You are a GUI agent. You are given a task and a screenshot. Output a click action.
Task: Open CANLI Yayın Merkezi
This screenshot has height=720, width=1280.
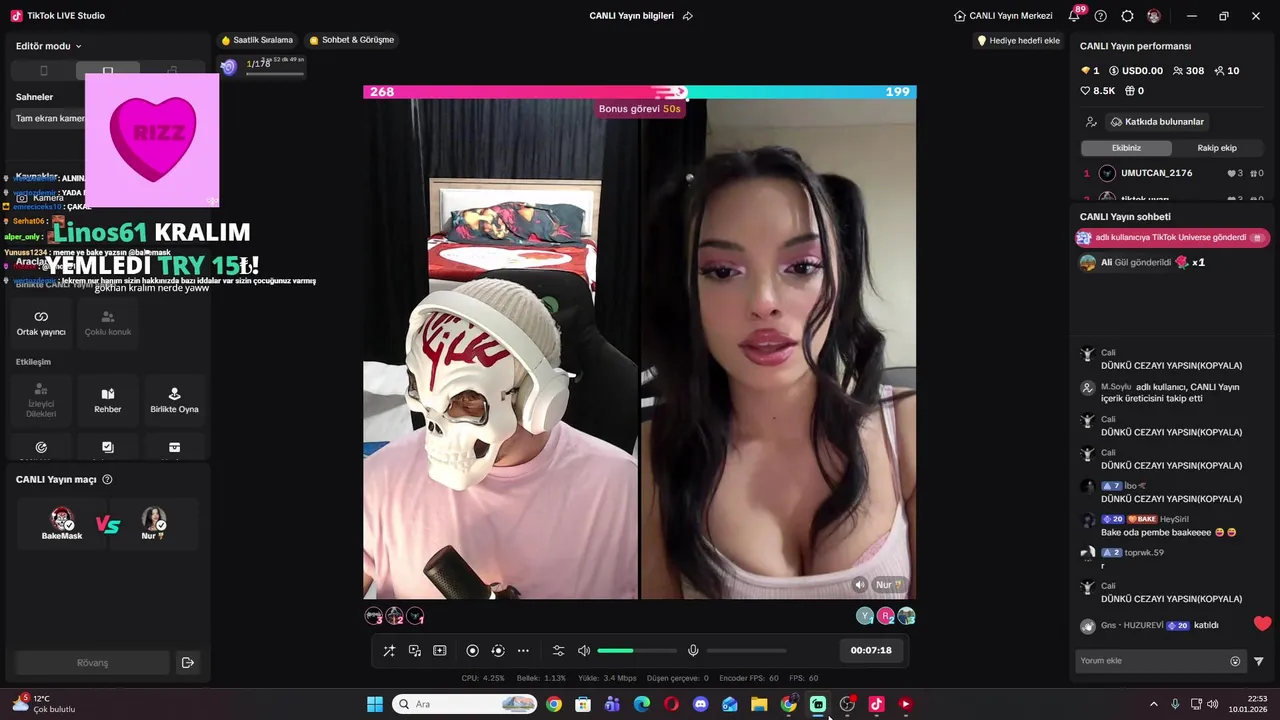(x=1003, y=16)
